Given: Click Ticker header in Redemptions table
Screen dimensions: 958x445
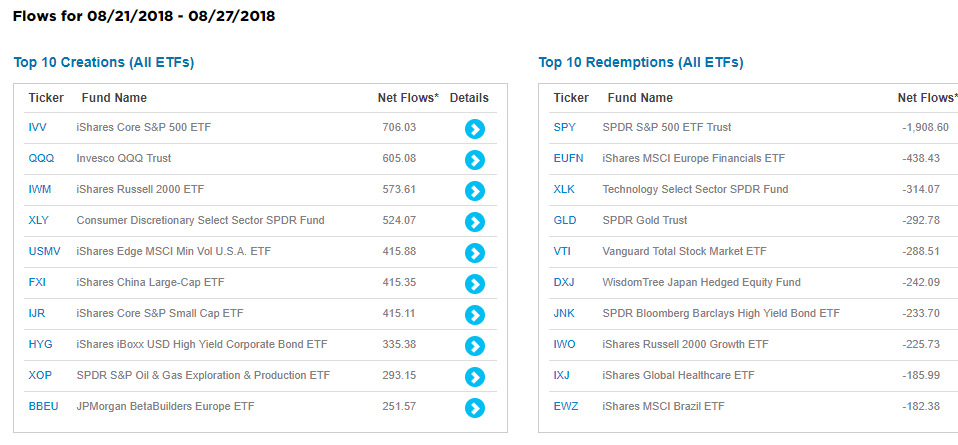Looking at the screenshot, I should coord(571,98).
